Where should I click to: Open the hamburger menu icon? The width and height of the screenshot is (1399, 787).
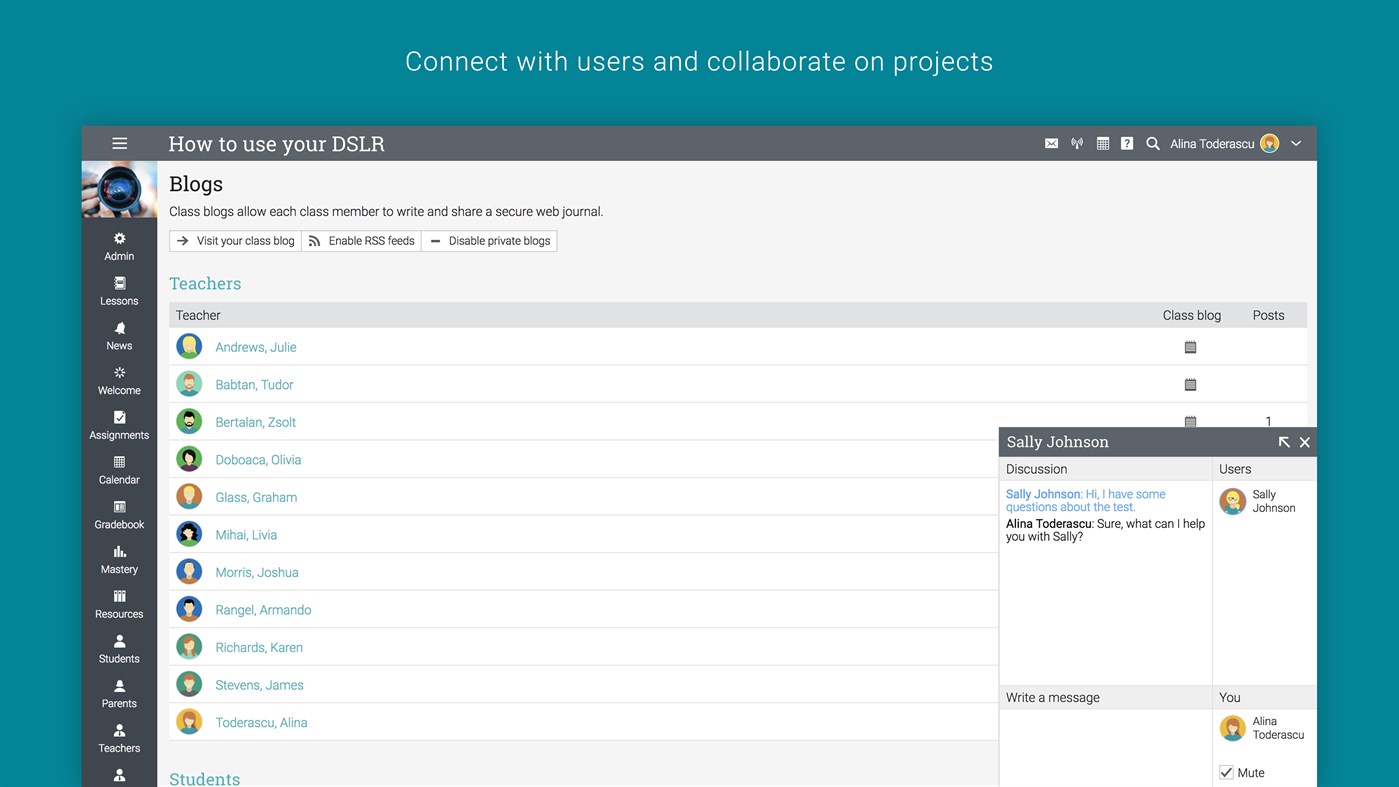coord(120,144)
